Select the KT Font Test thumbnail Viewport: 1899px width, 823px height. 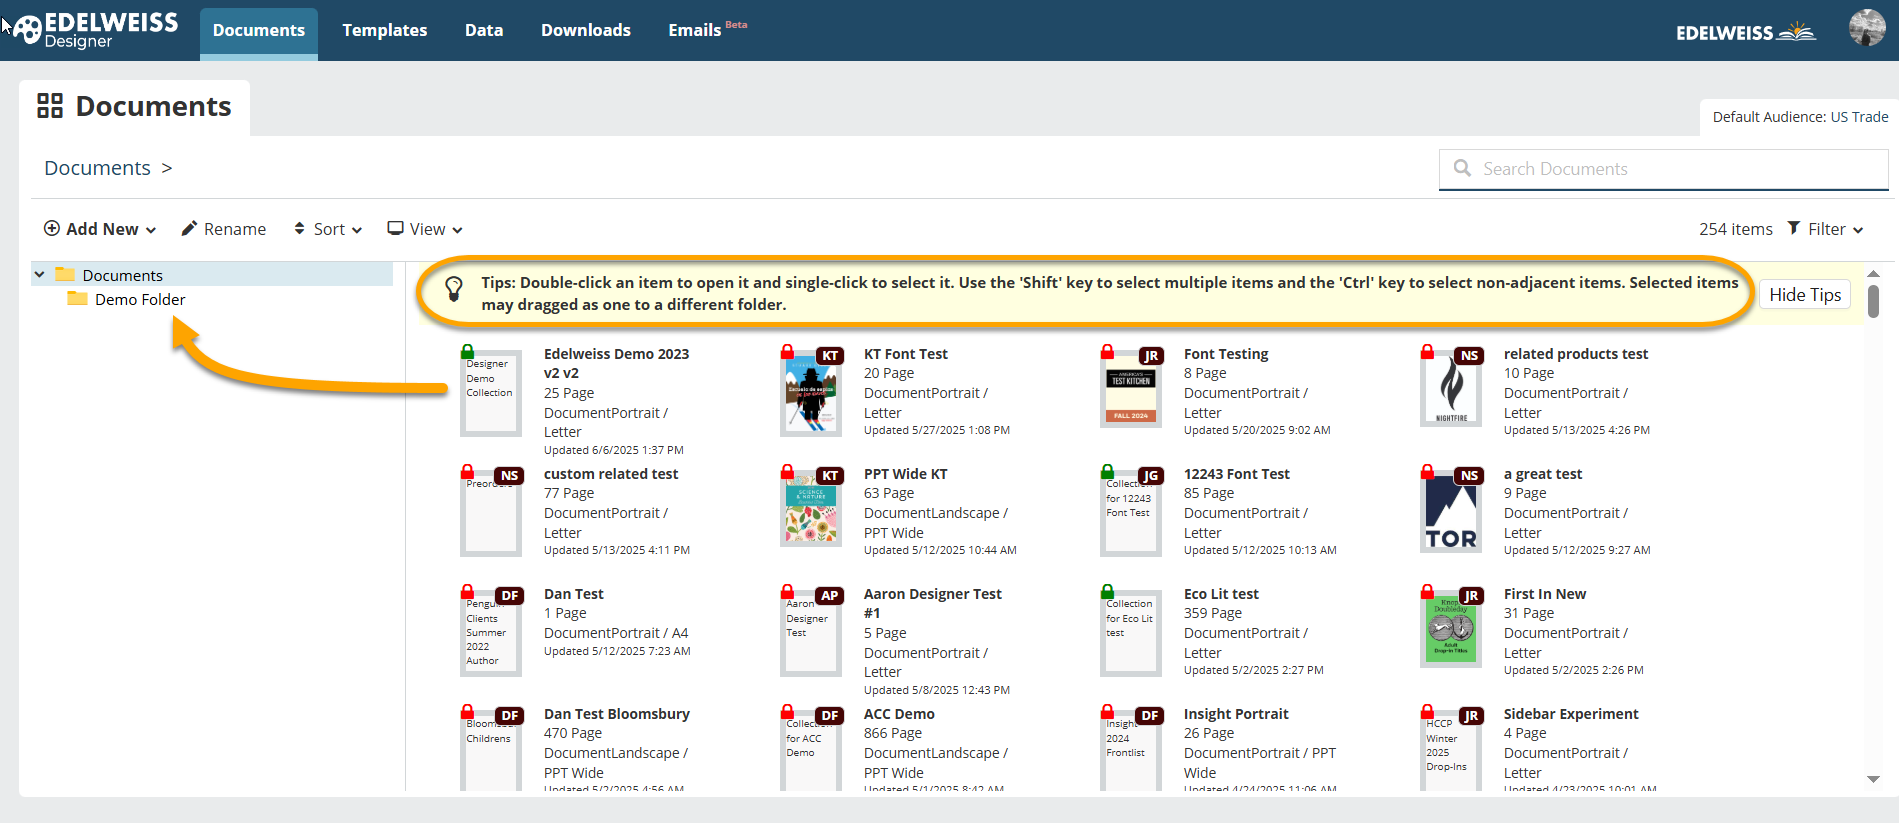[810, 393]
